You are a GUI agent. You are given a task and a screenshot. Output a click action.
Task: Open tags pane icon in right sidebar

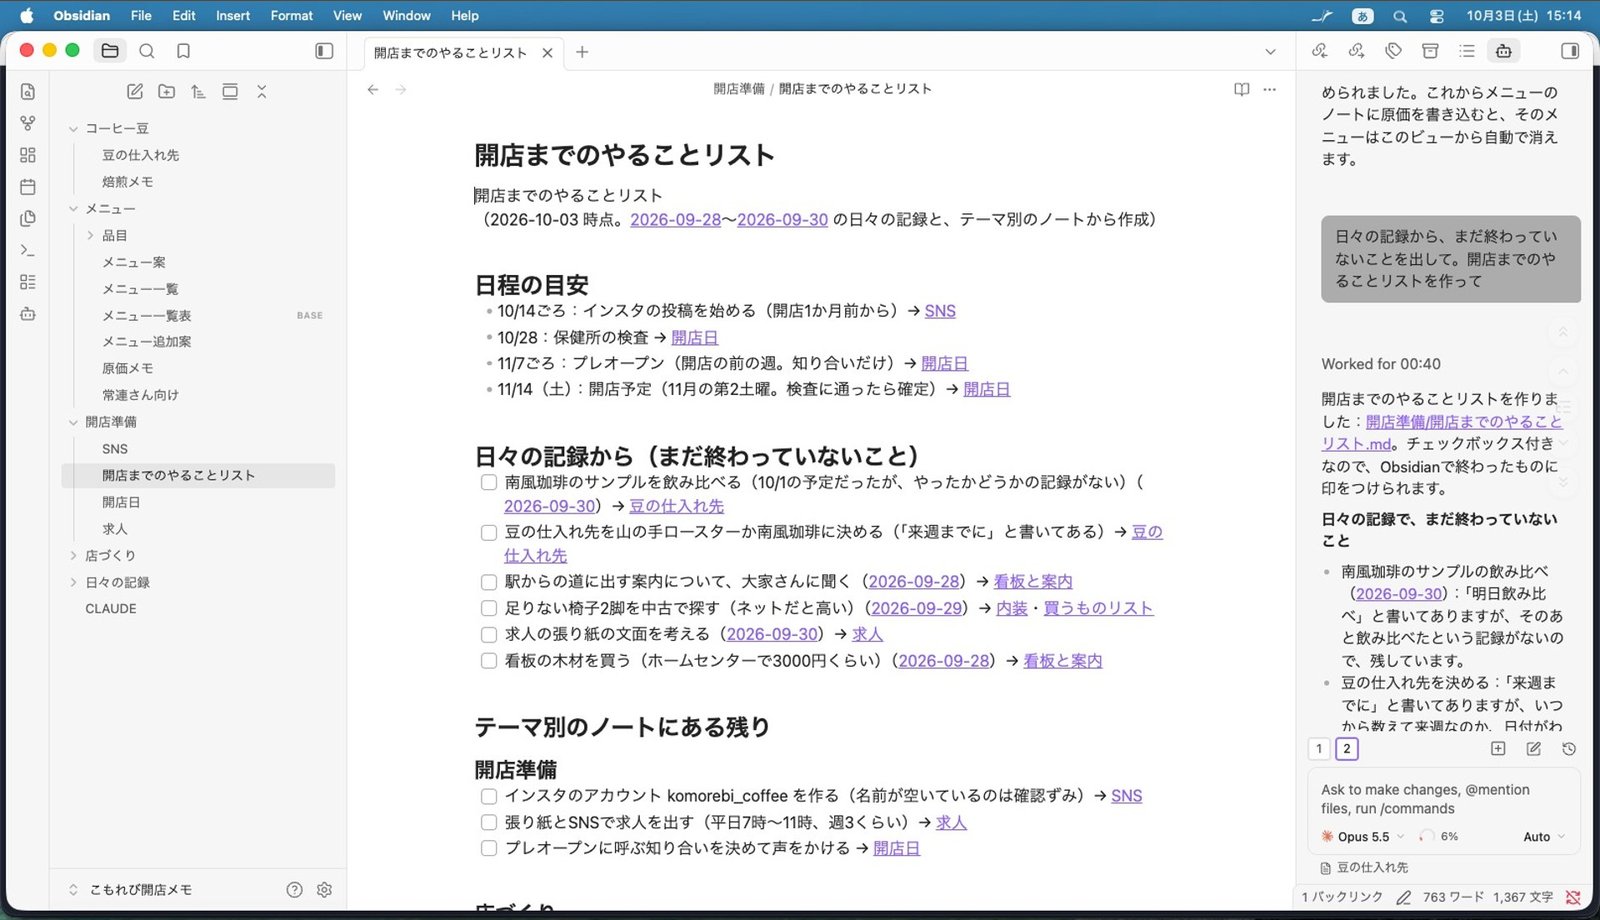(x=1393, y=51)
